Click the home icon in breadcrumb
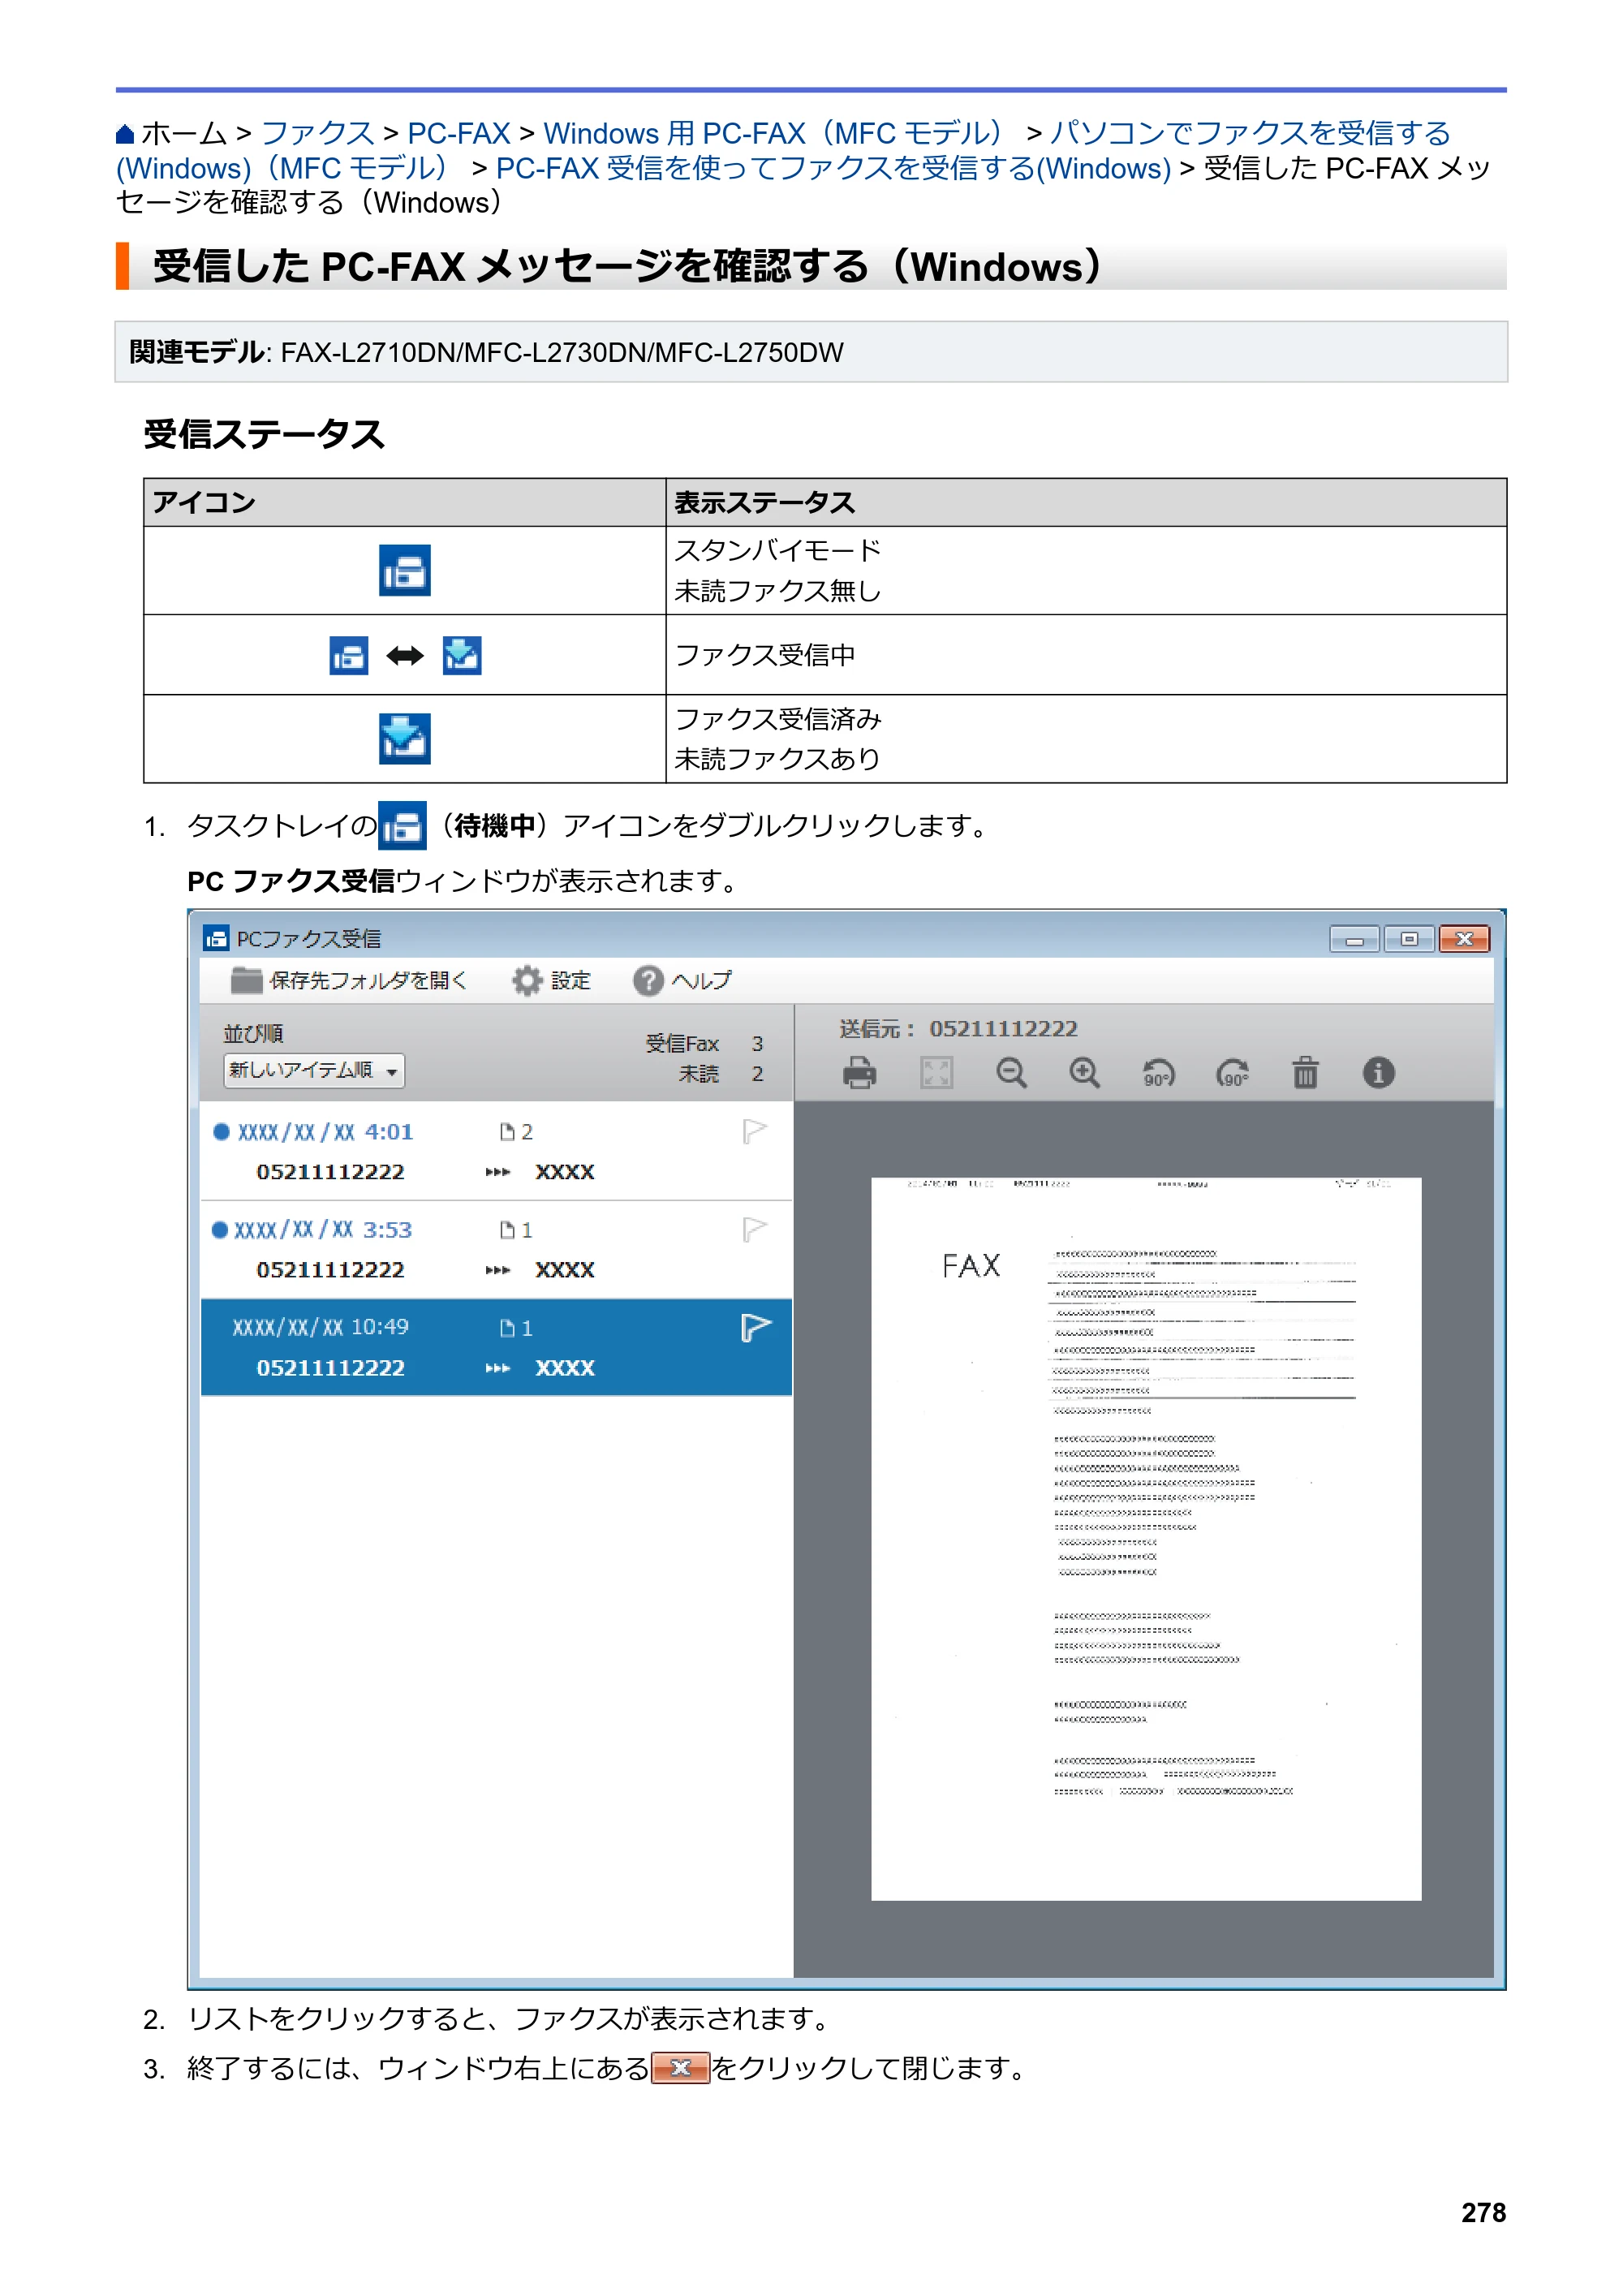Screen dimensions: 1623x2296 (125, 133)
